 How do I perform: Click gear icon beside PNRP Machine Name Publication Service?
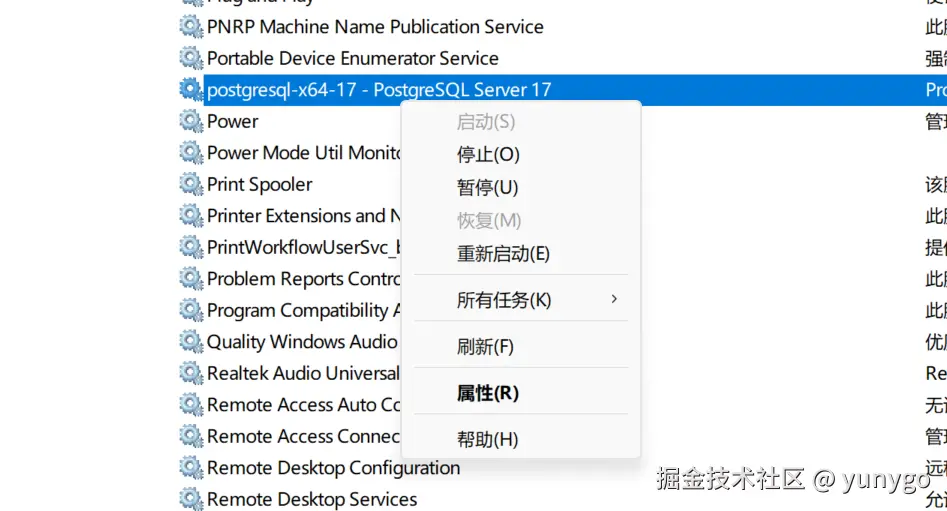[x=190, y=27]
